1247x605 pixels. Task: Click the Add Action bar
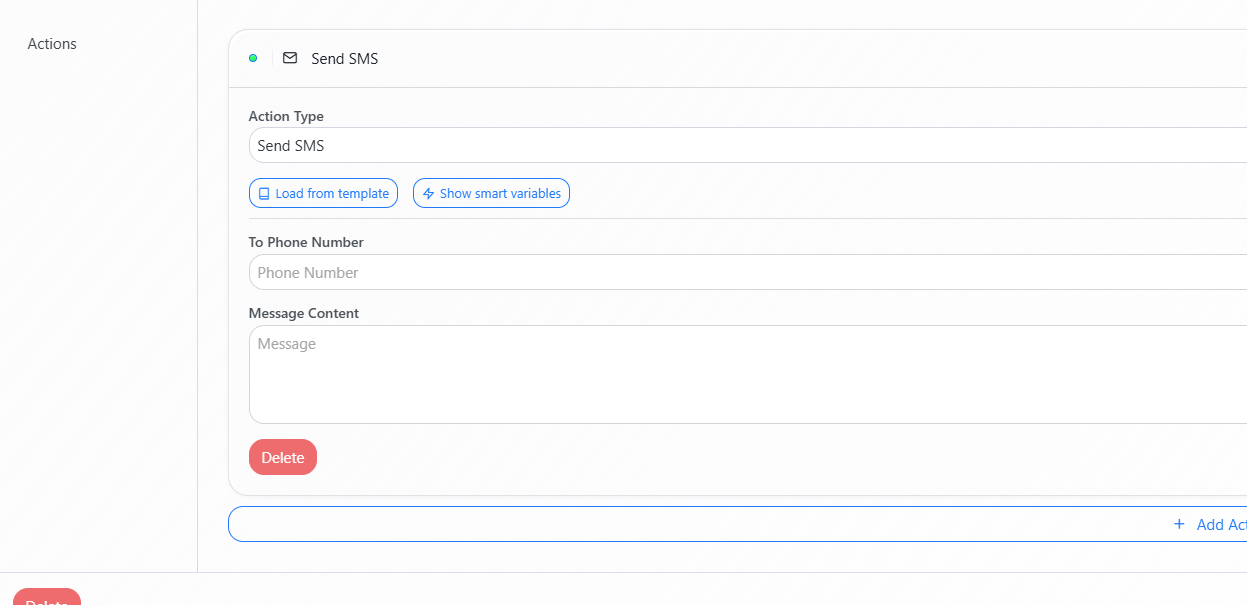pos(737,524)
